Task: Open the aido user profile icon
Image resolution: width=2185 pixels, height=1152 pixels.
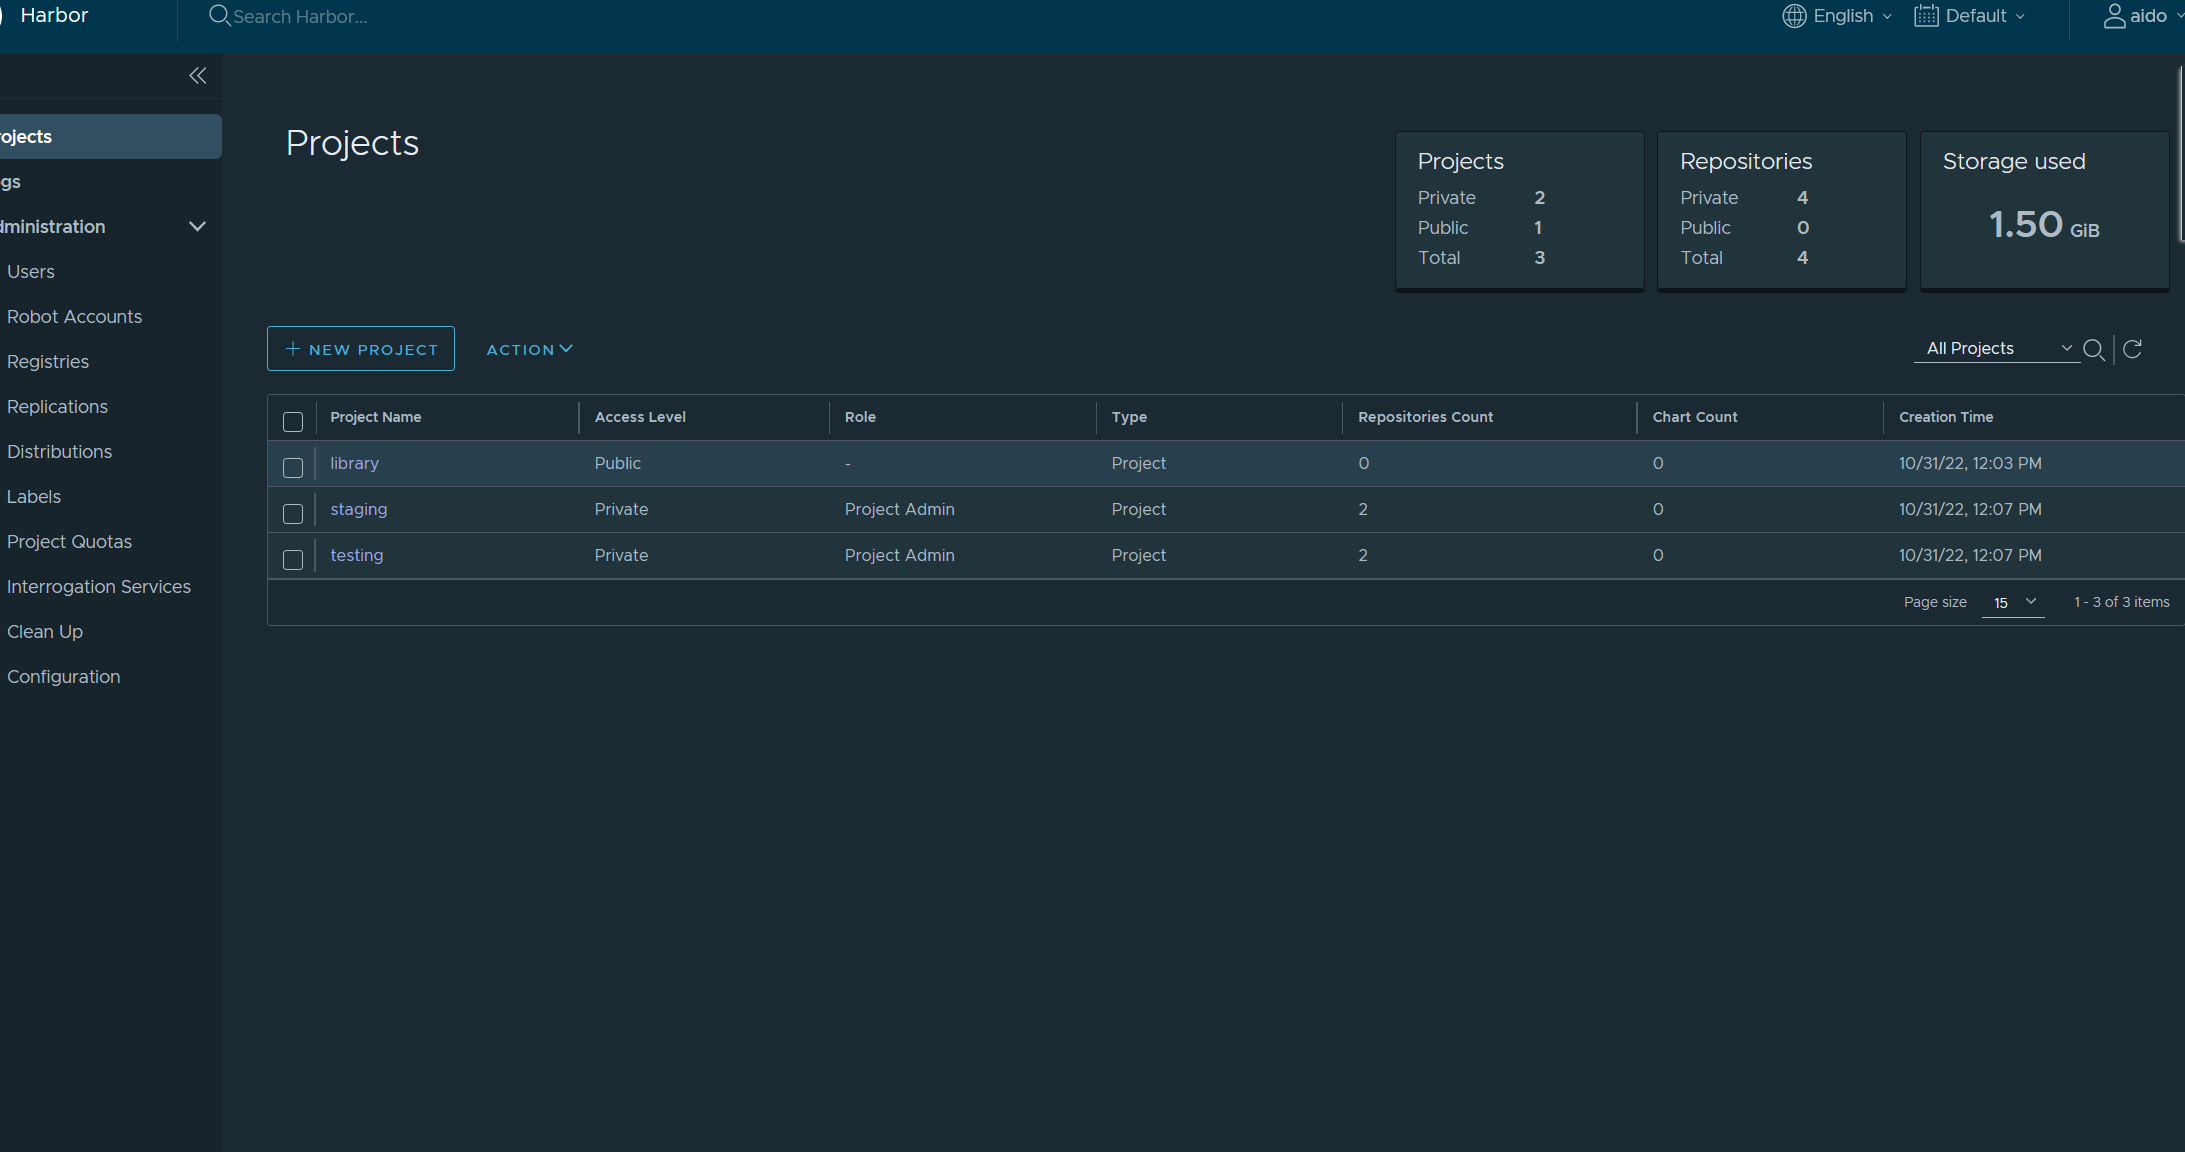Action: 2113,16
